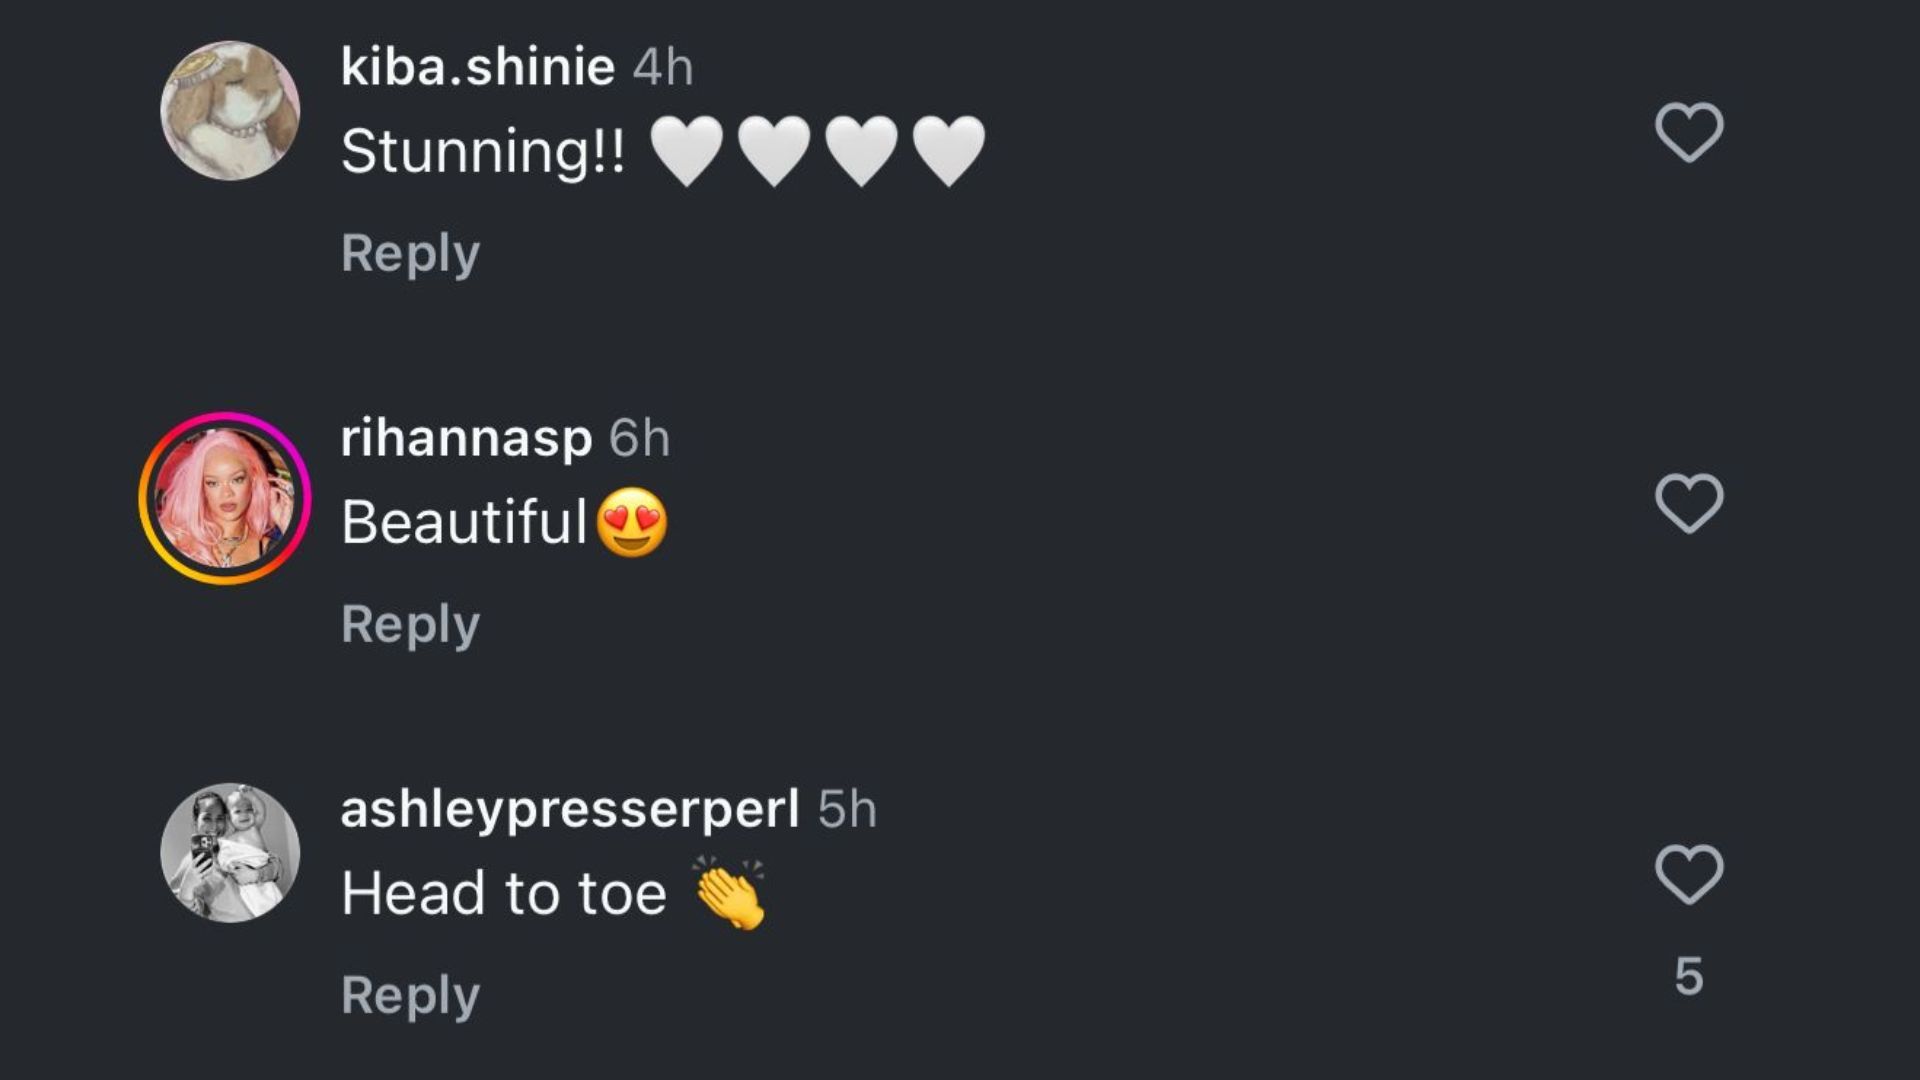View the 5 likes count
This screenshot has height=1080, width=1920.
pyautogui.click(x=1689, y=977)
